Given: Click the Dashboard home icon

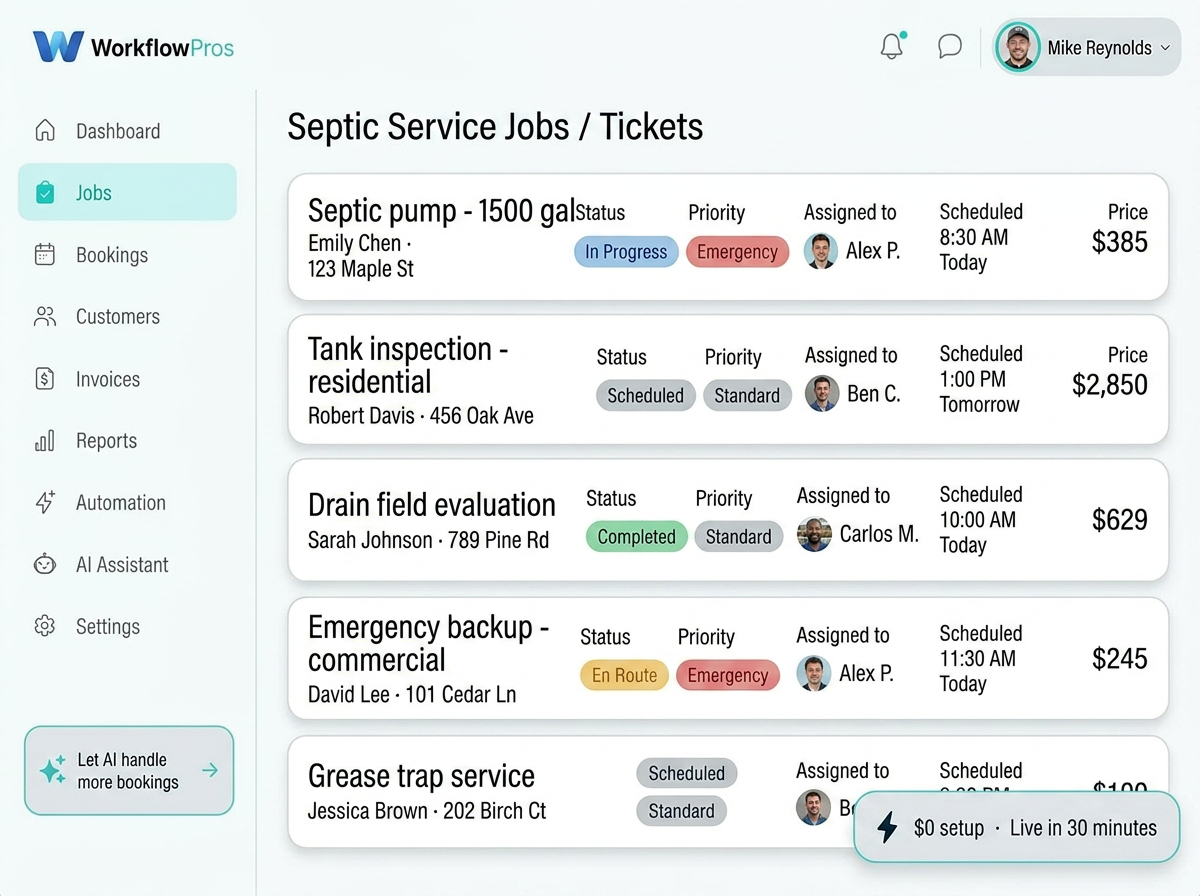Looking at the screenshot, I should 45,131.
